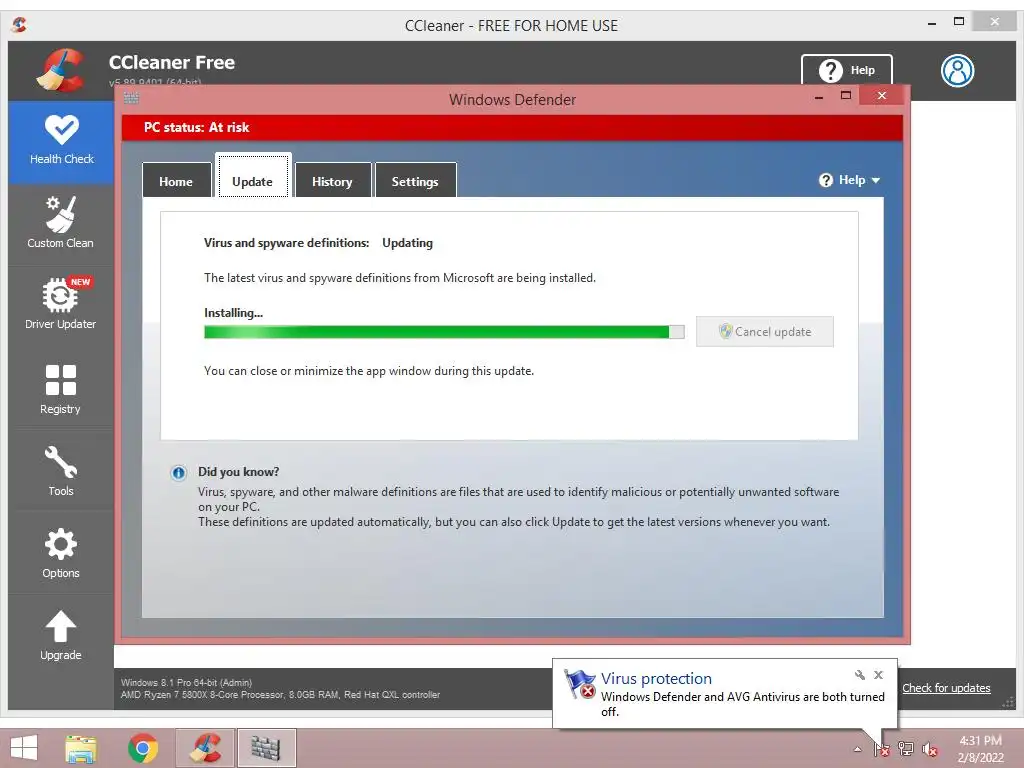
Task: Click CCleaner Help button
Action: click(x=847, y=70)
